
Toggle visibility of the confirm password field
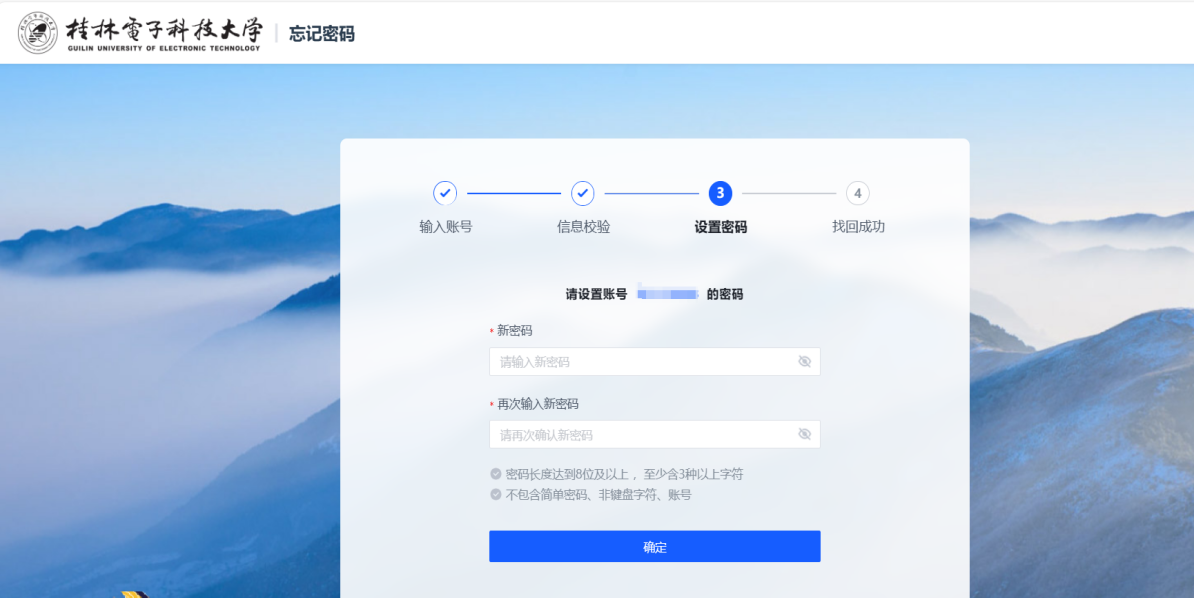coord(804,434)
